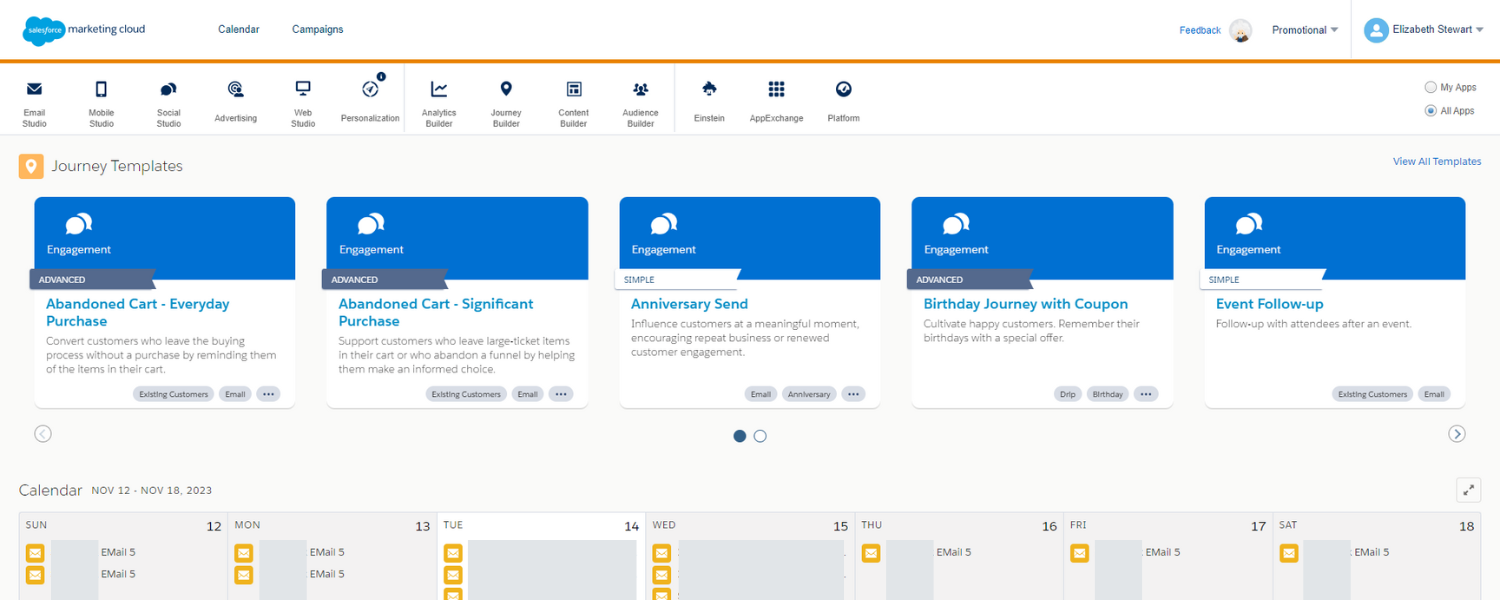Image resolution: width=1500 pixels, height=600 pixels.
Task: Click Wednesday's first email event icon
Action: 662,553
